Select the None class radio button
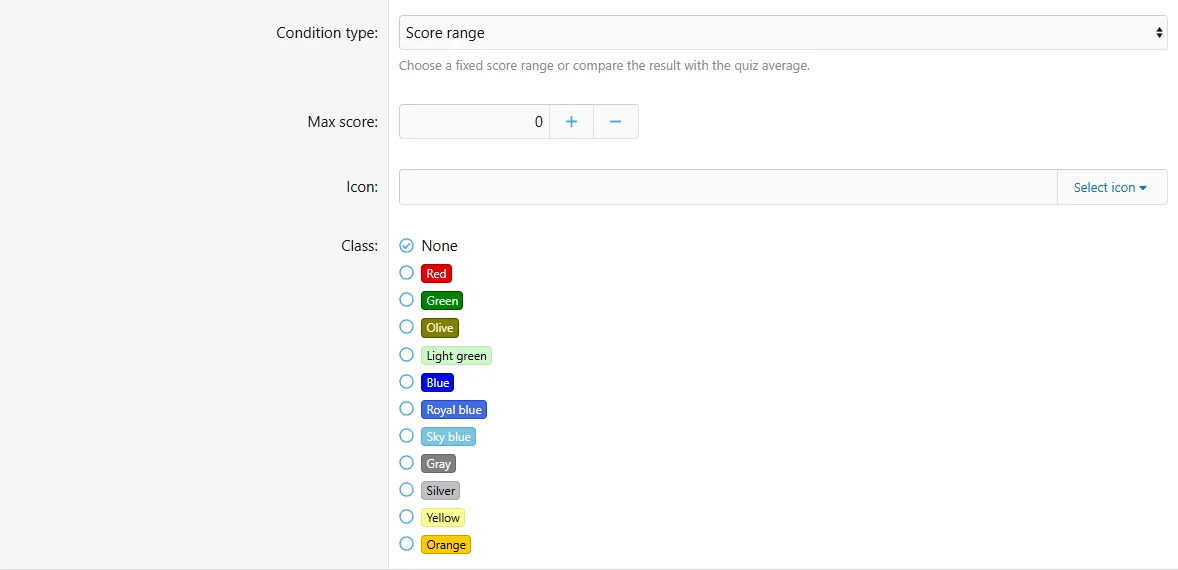Screen dimensions: 1178x570 (406, 246)
